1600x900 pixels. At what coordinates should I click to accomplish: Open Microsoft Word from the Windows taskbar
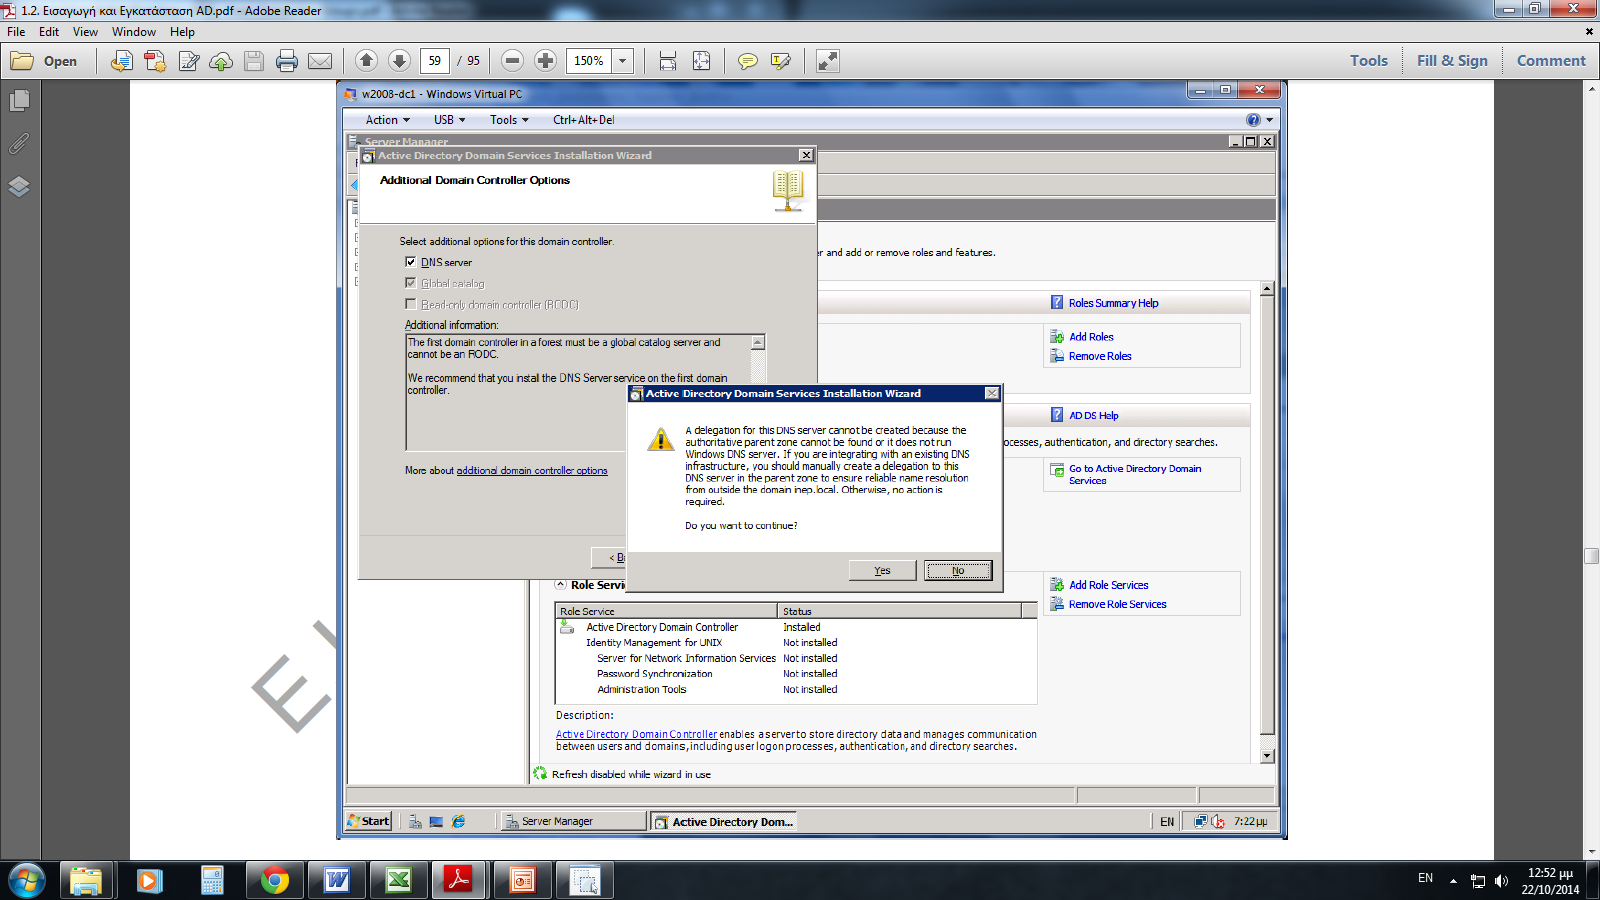coord(337,880)
